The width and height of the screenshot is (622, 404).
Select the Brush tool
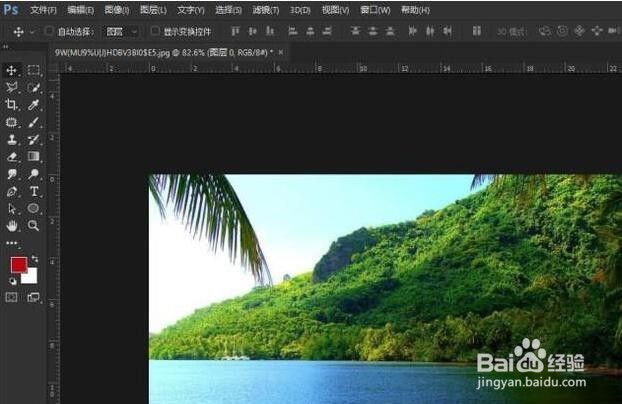click(x=33, y=122)
